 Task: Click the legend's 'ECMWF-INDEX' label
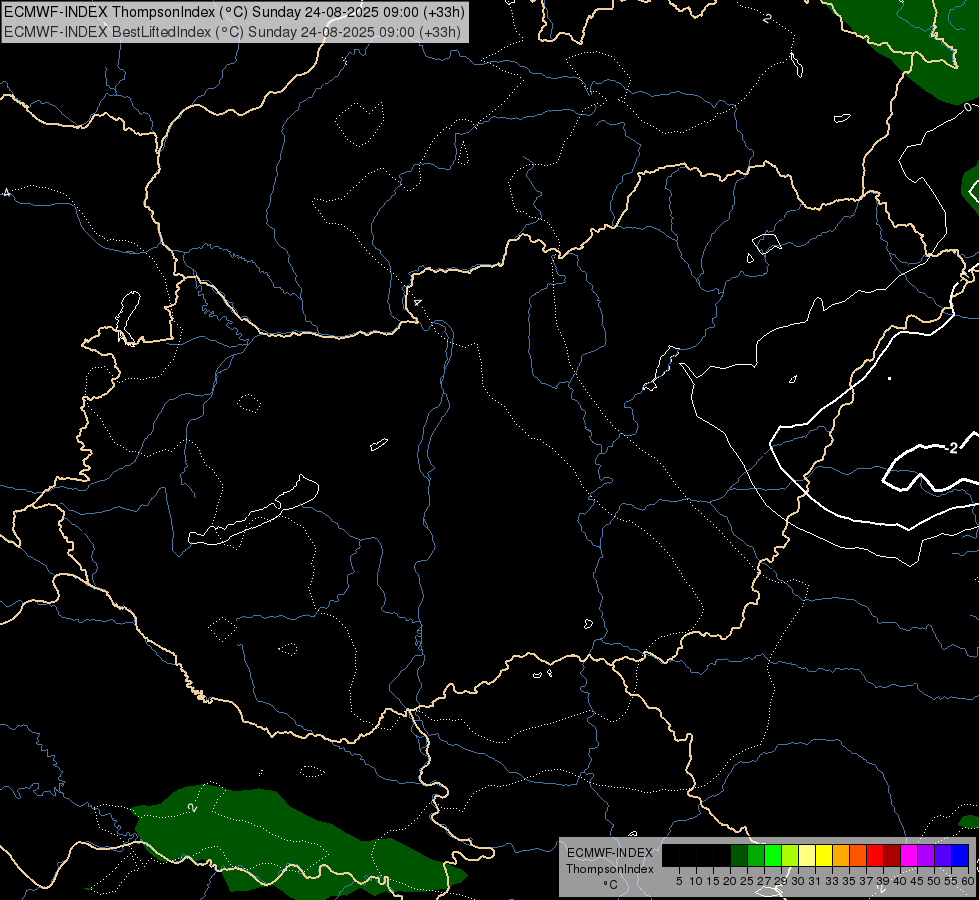tap(609, 853)
